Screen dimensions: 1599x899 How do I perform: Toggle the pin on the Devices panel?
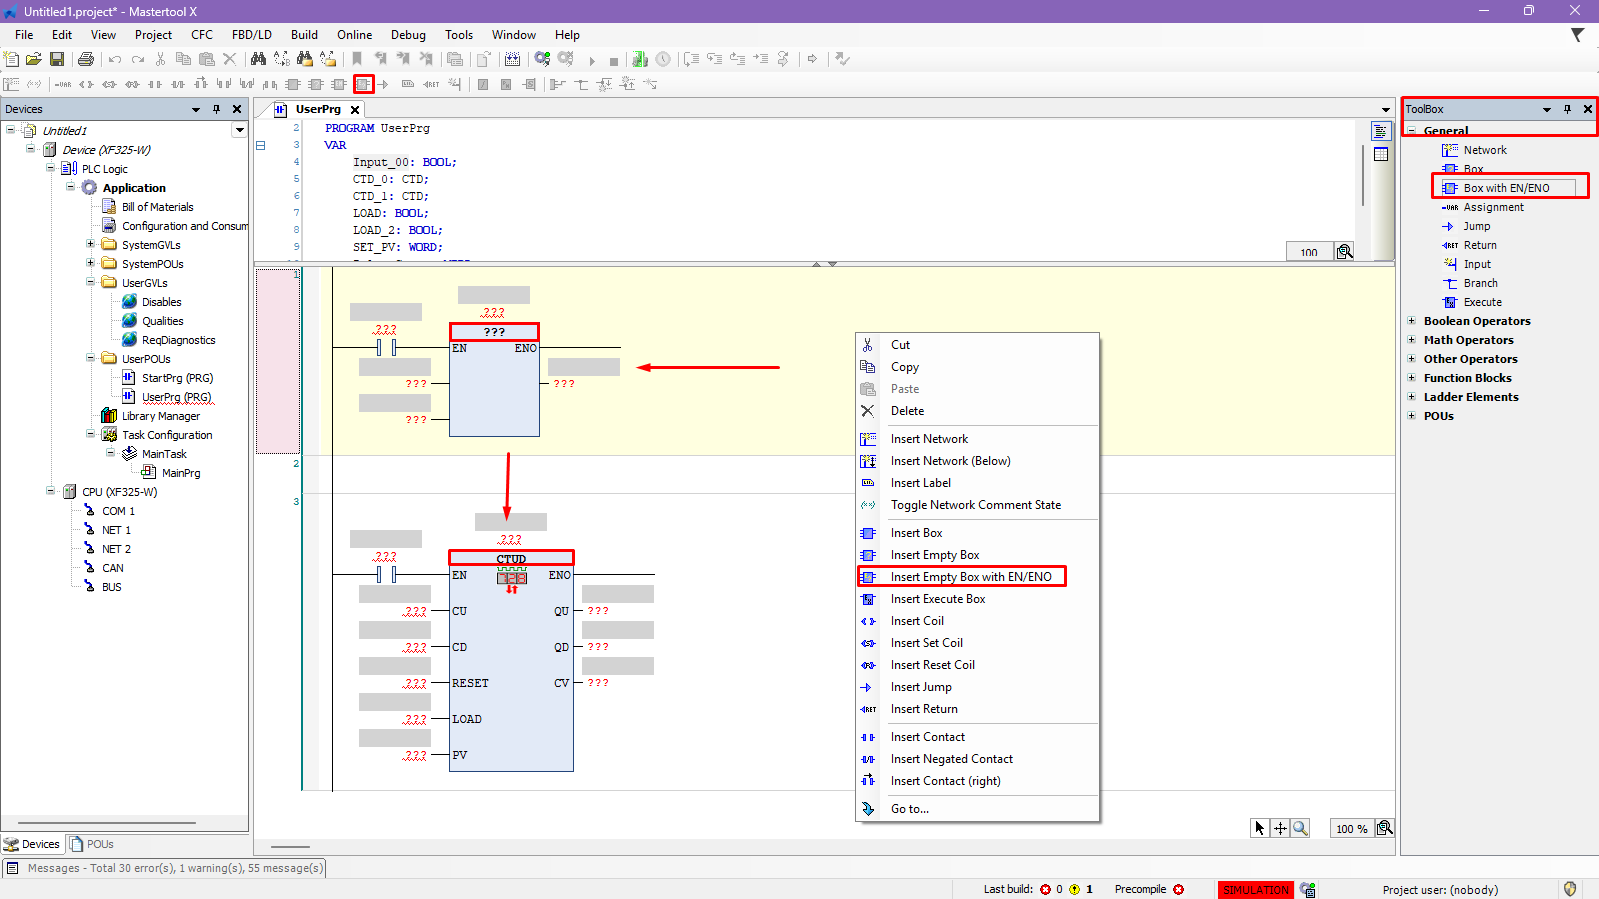[x=216, y=109]
